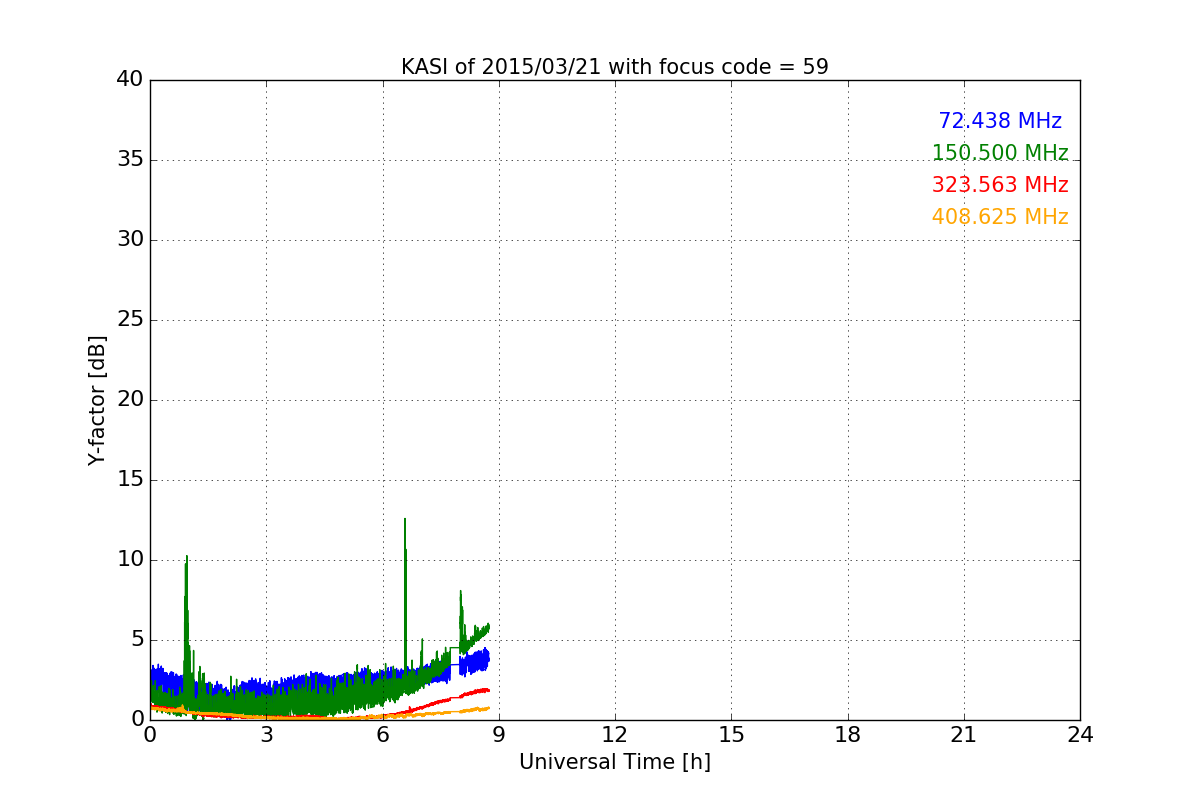
Task: Click the x-axis tick label 9
Action: coord(499,734)
